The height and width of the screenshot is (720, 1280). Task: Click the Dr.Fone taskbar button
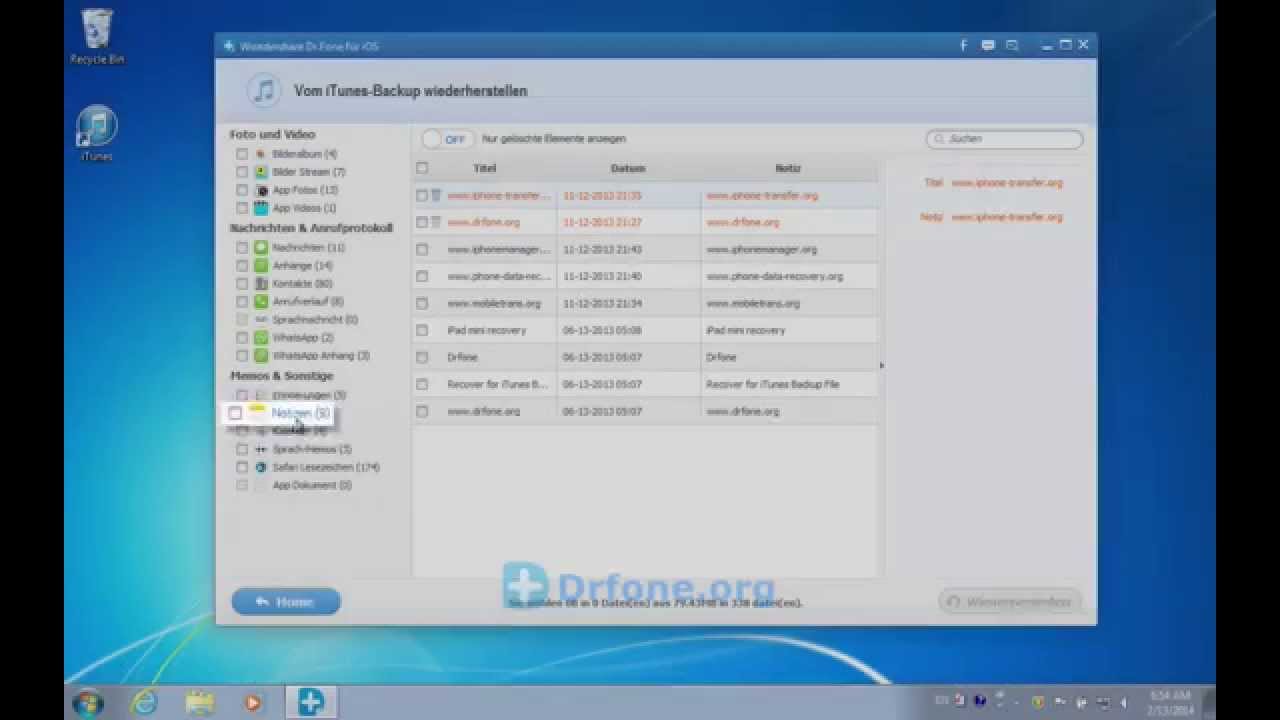pyautogui.click(x=310, y=702)
